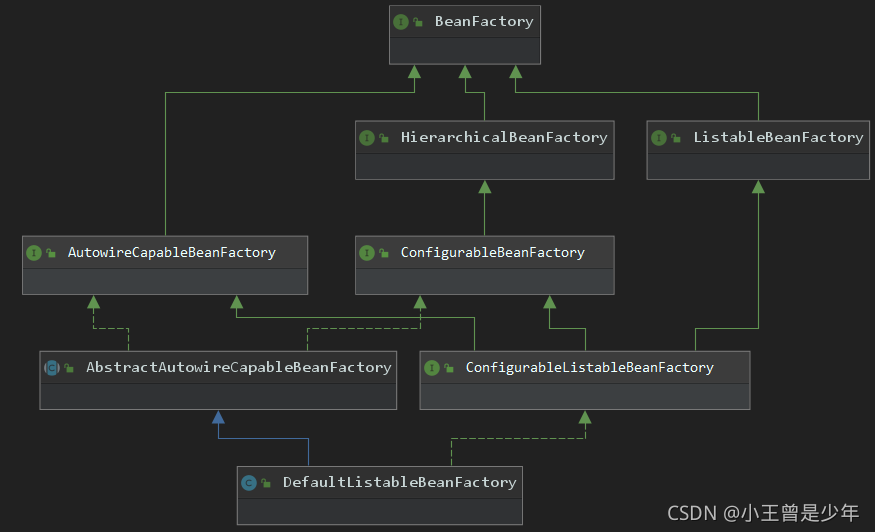Click the green lock icon beside ListableBeanFactory
Image resolution: width=875 pixels, height=532 pixels.
pos(676,139)
